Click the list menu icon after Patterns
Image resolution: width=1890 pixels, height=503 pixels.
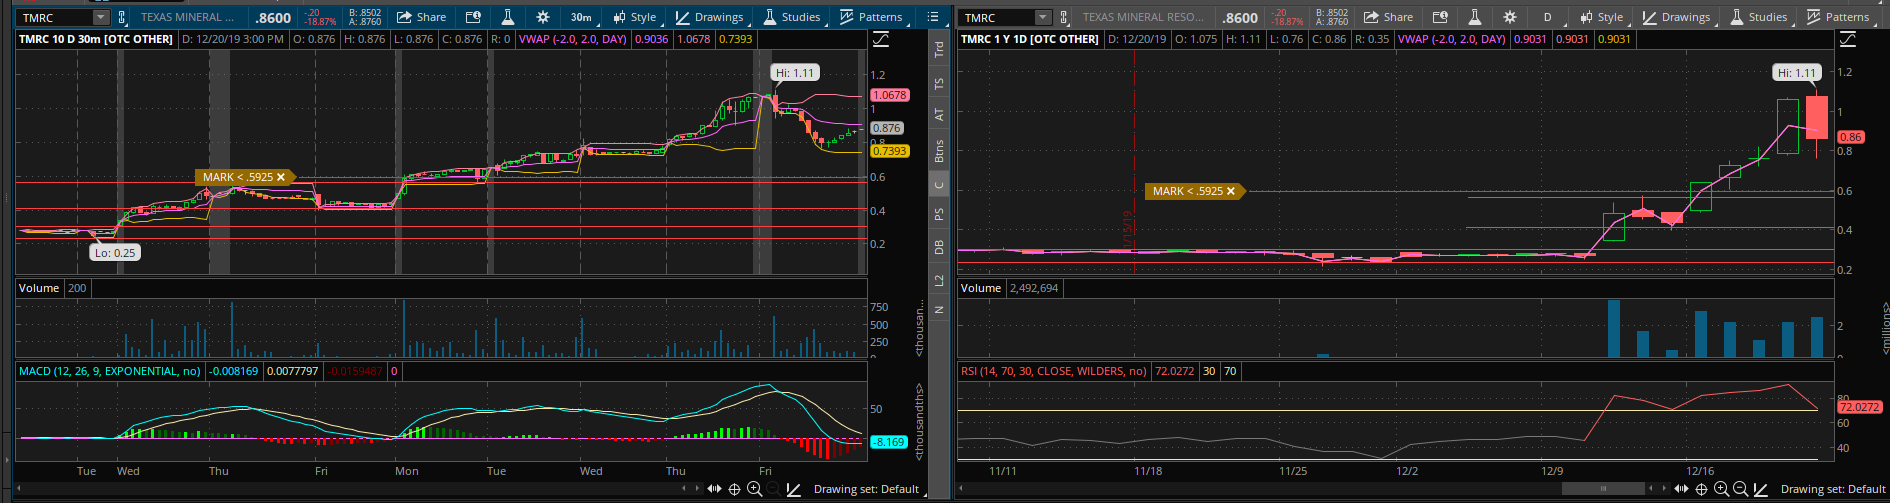(x=933, y=17)
